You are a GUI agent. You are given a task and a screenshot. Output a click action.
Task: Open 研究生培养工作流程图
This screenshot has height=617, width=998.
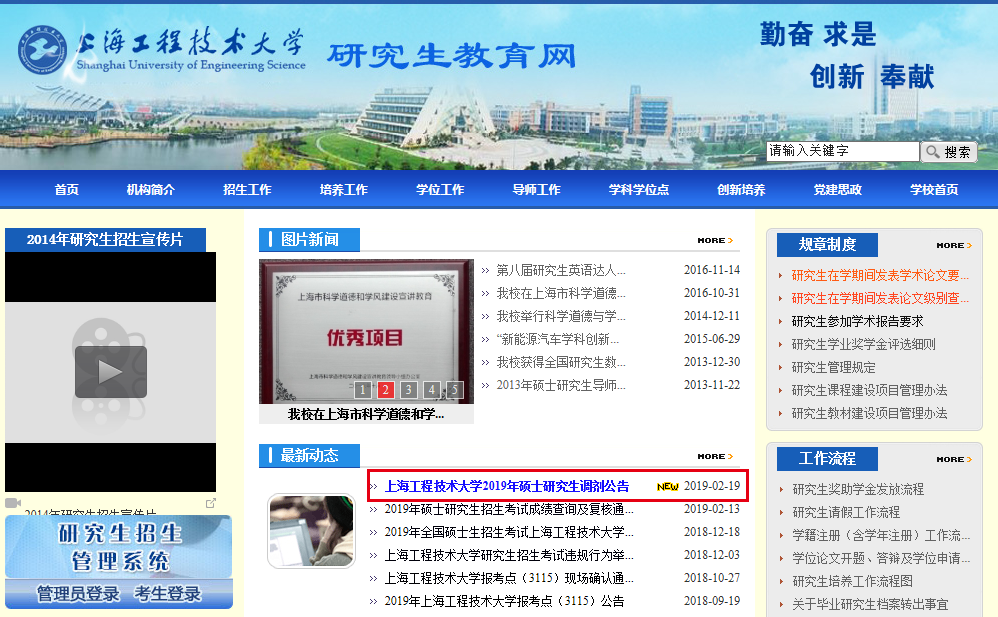click(852, 581)
